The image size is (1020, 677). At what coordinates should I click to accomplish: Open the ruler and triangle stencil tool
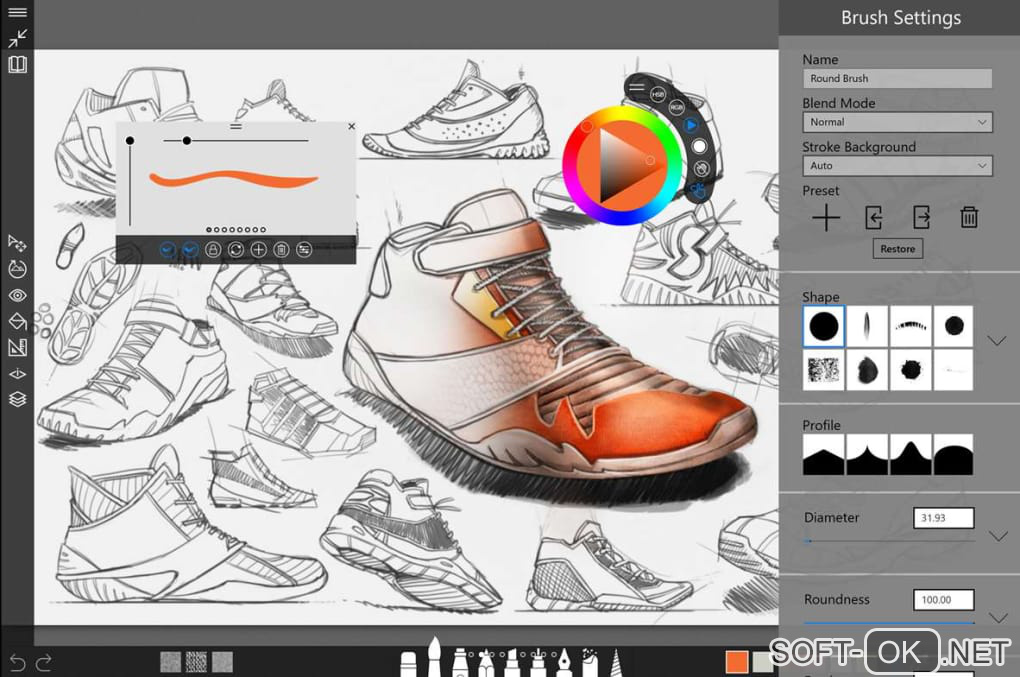tap(18, 347)
